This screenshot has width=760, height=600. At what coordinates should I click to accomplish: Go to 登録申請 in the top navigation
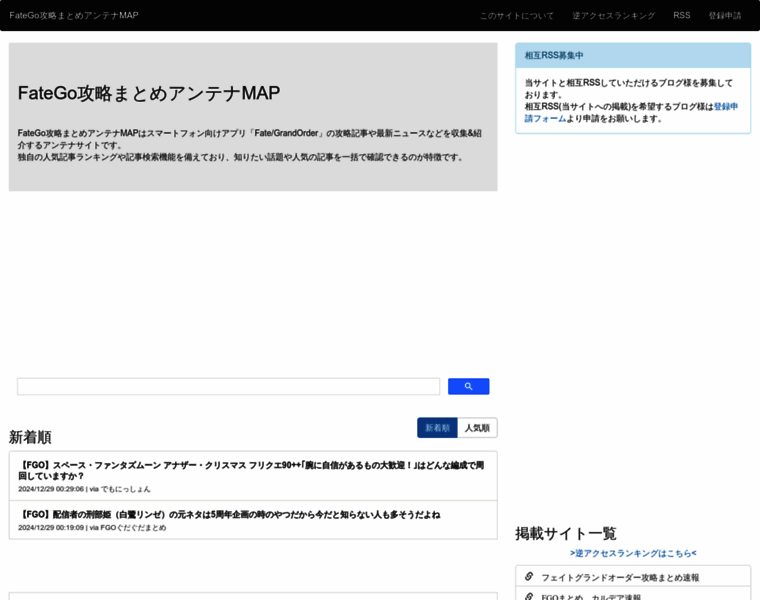tap(725, 16)
